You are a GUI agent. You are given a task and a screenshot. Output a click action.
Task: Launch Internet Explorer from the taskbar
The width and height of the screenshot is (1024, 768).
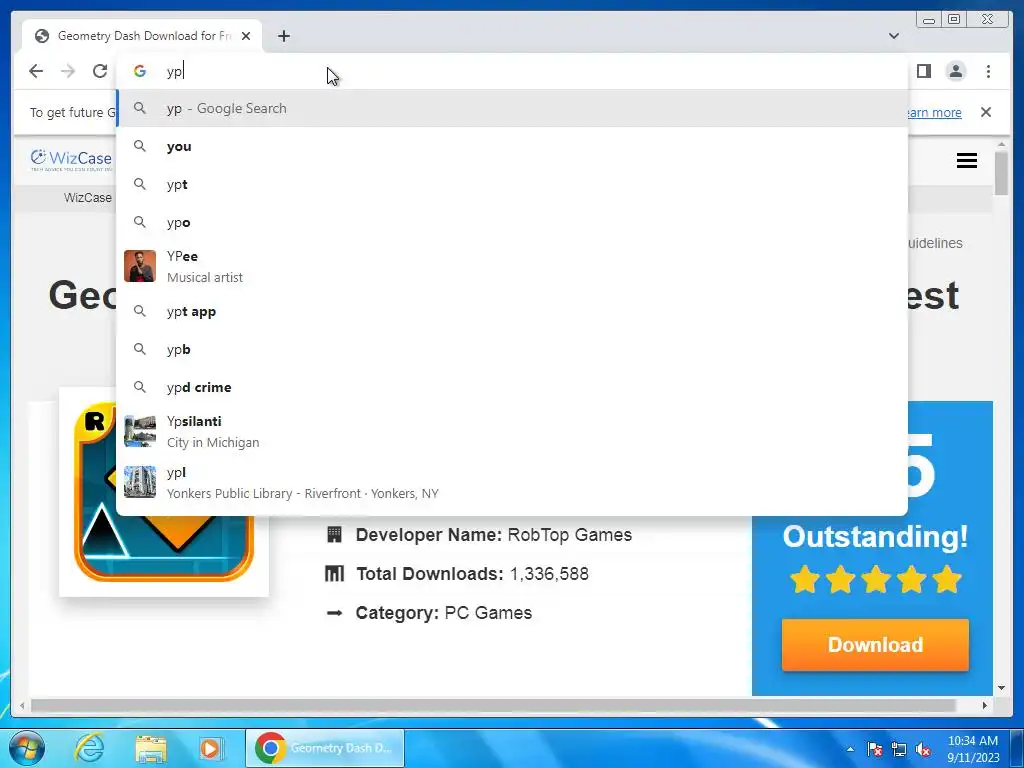89,748
